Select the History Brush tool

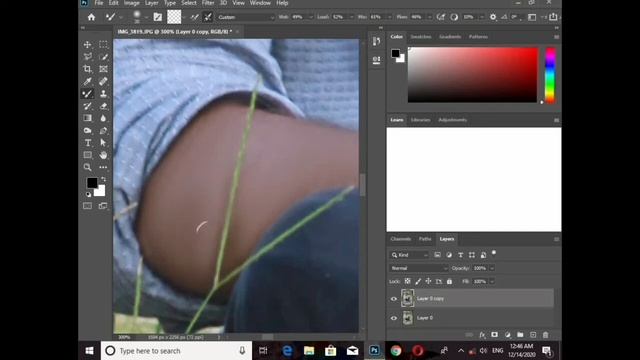(x=87, y=106)
